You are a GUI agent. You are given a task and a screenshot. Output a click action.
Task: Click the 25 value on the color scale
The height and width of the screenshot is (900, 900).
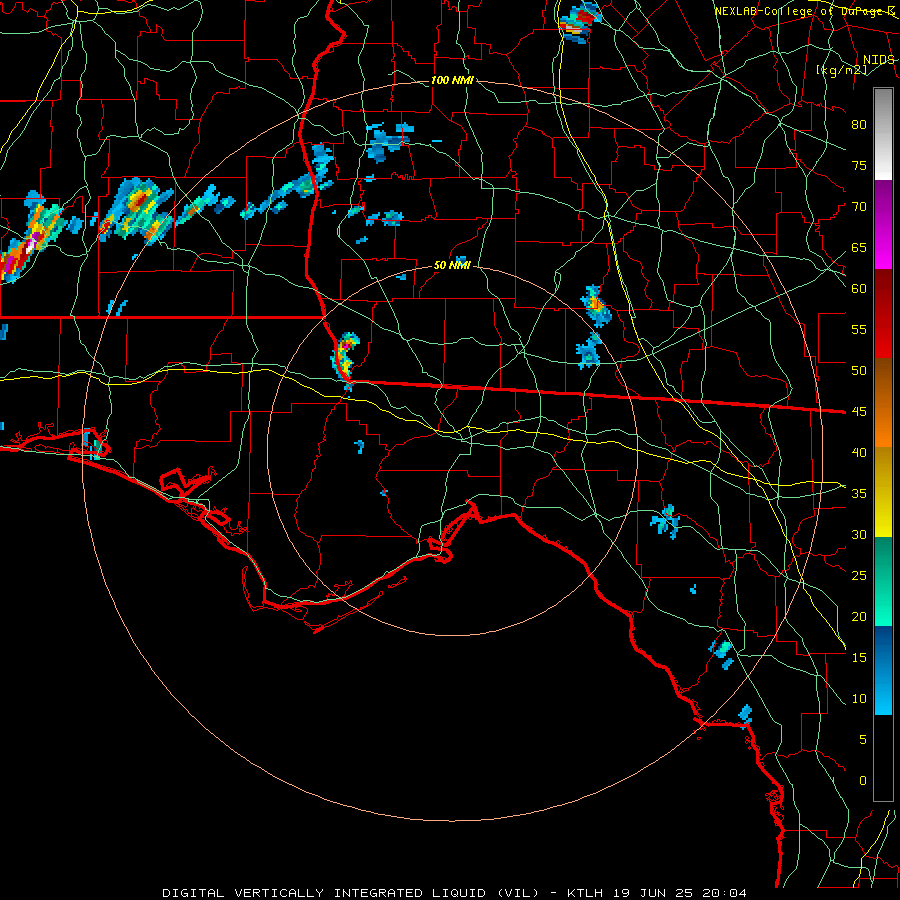(859, 576)
